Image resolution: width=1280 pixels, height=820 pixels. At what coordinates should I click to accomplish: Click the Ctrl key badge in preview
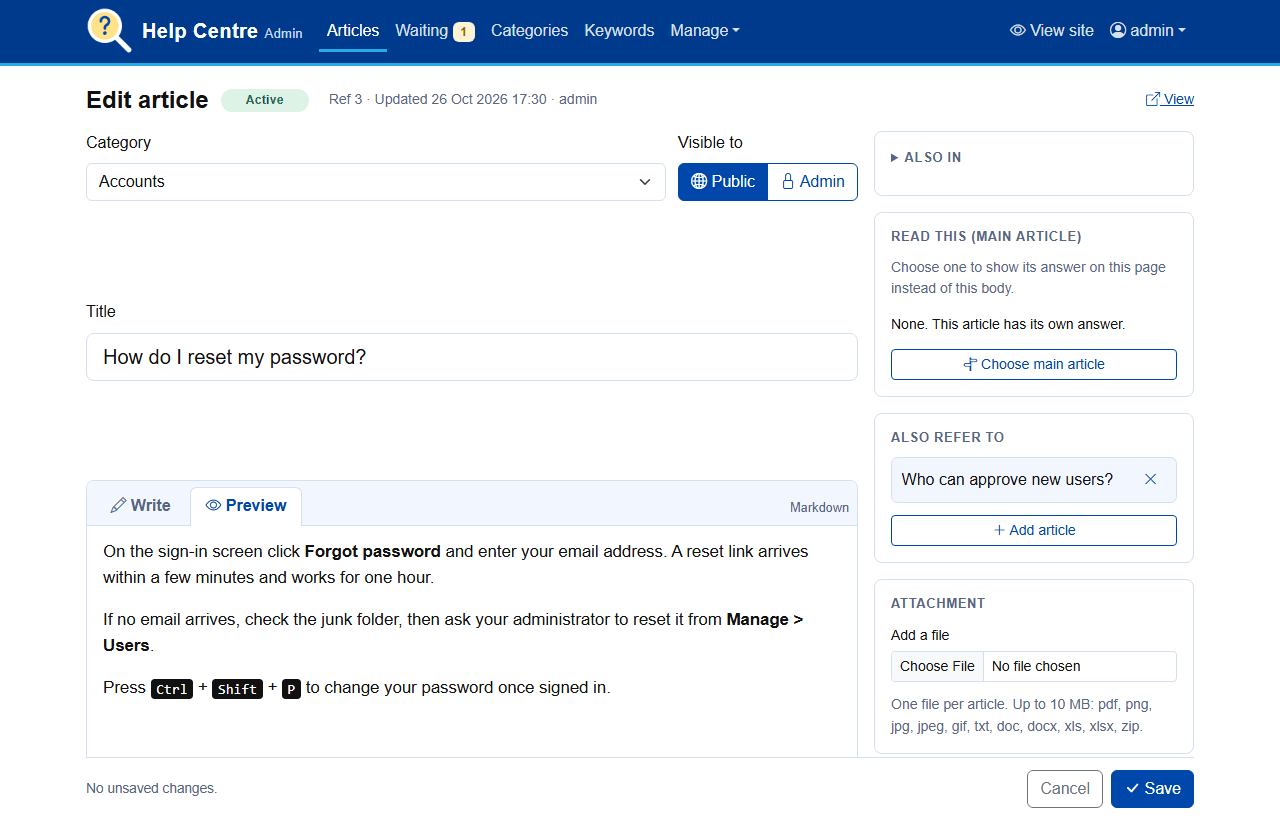(172, 689)
